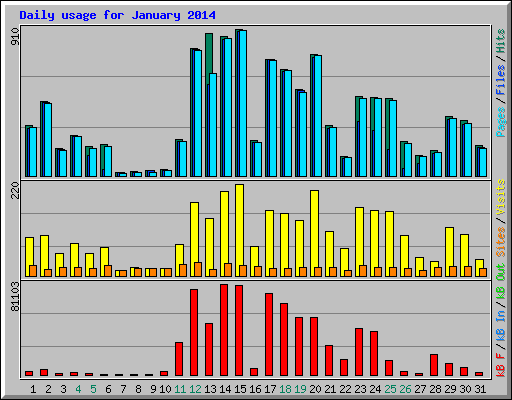
Task: Click the cyan pages bar for day 23
Action: (363, 137)
